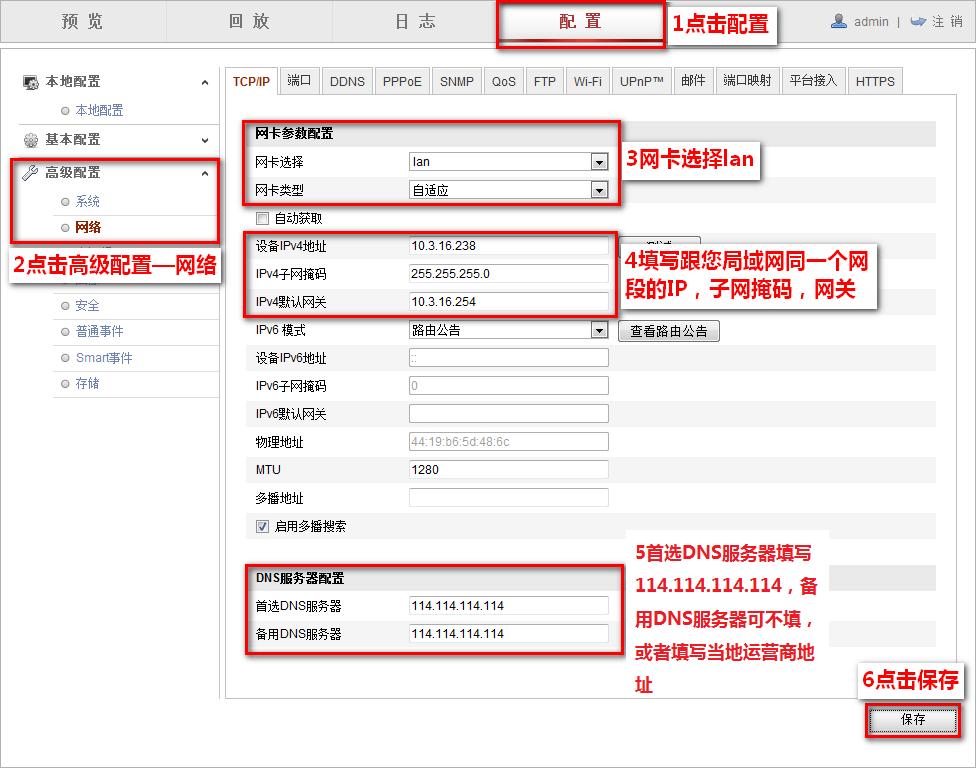Viewport: 976px width, 768px height.
Task: Click the 保存 button
Action: tap(911, 721)
